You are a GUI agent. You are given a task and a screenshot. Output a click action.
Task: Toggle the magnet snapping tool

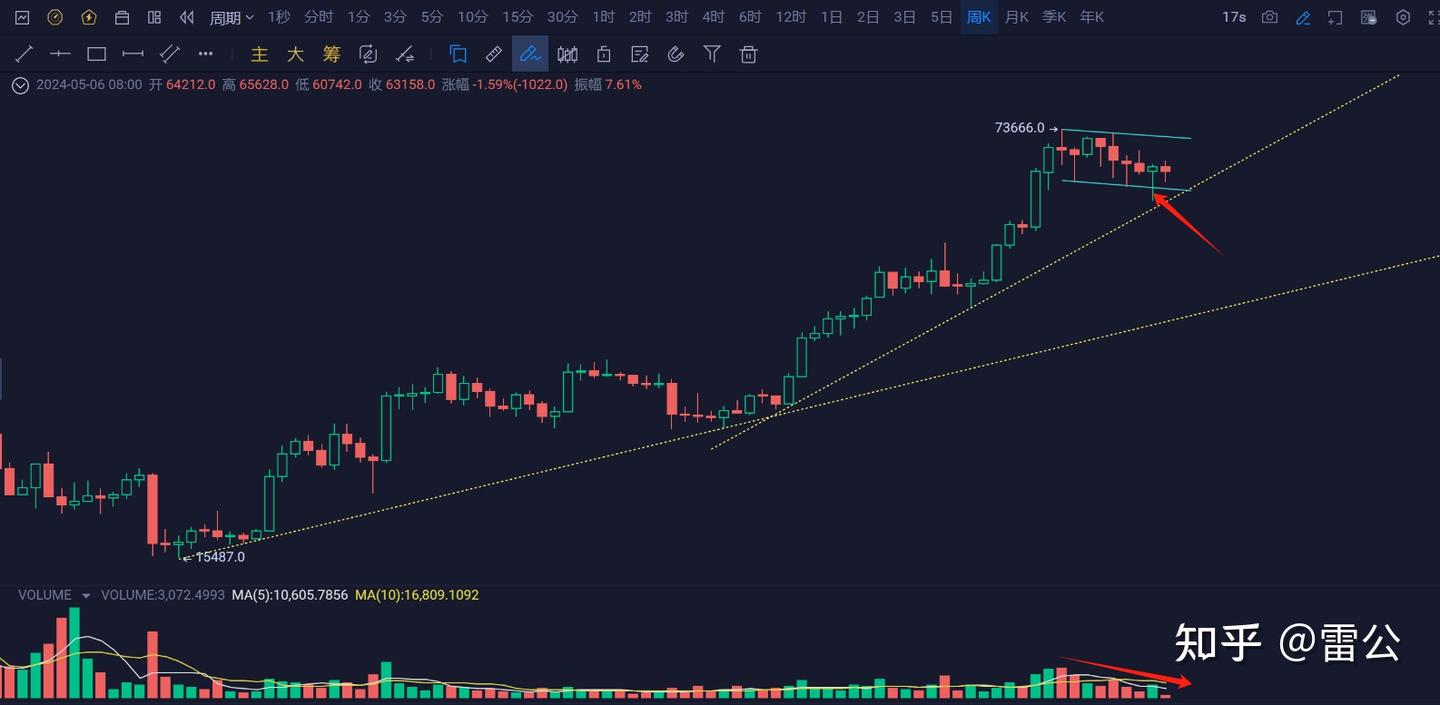tap(676, 54)
